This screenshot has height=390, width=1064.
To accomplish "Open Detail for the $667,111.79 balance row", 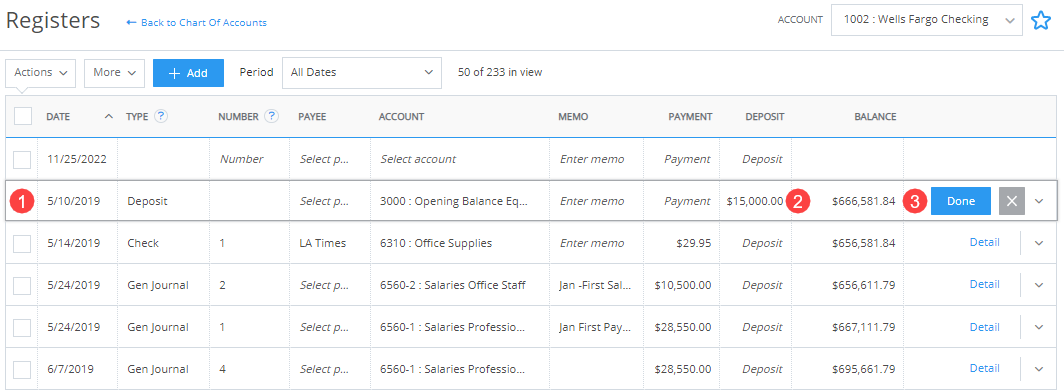I will 985,326.
